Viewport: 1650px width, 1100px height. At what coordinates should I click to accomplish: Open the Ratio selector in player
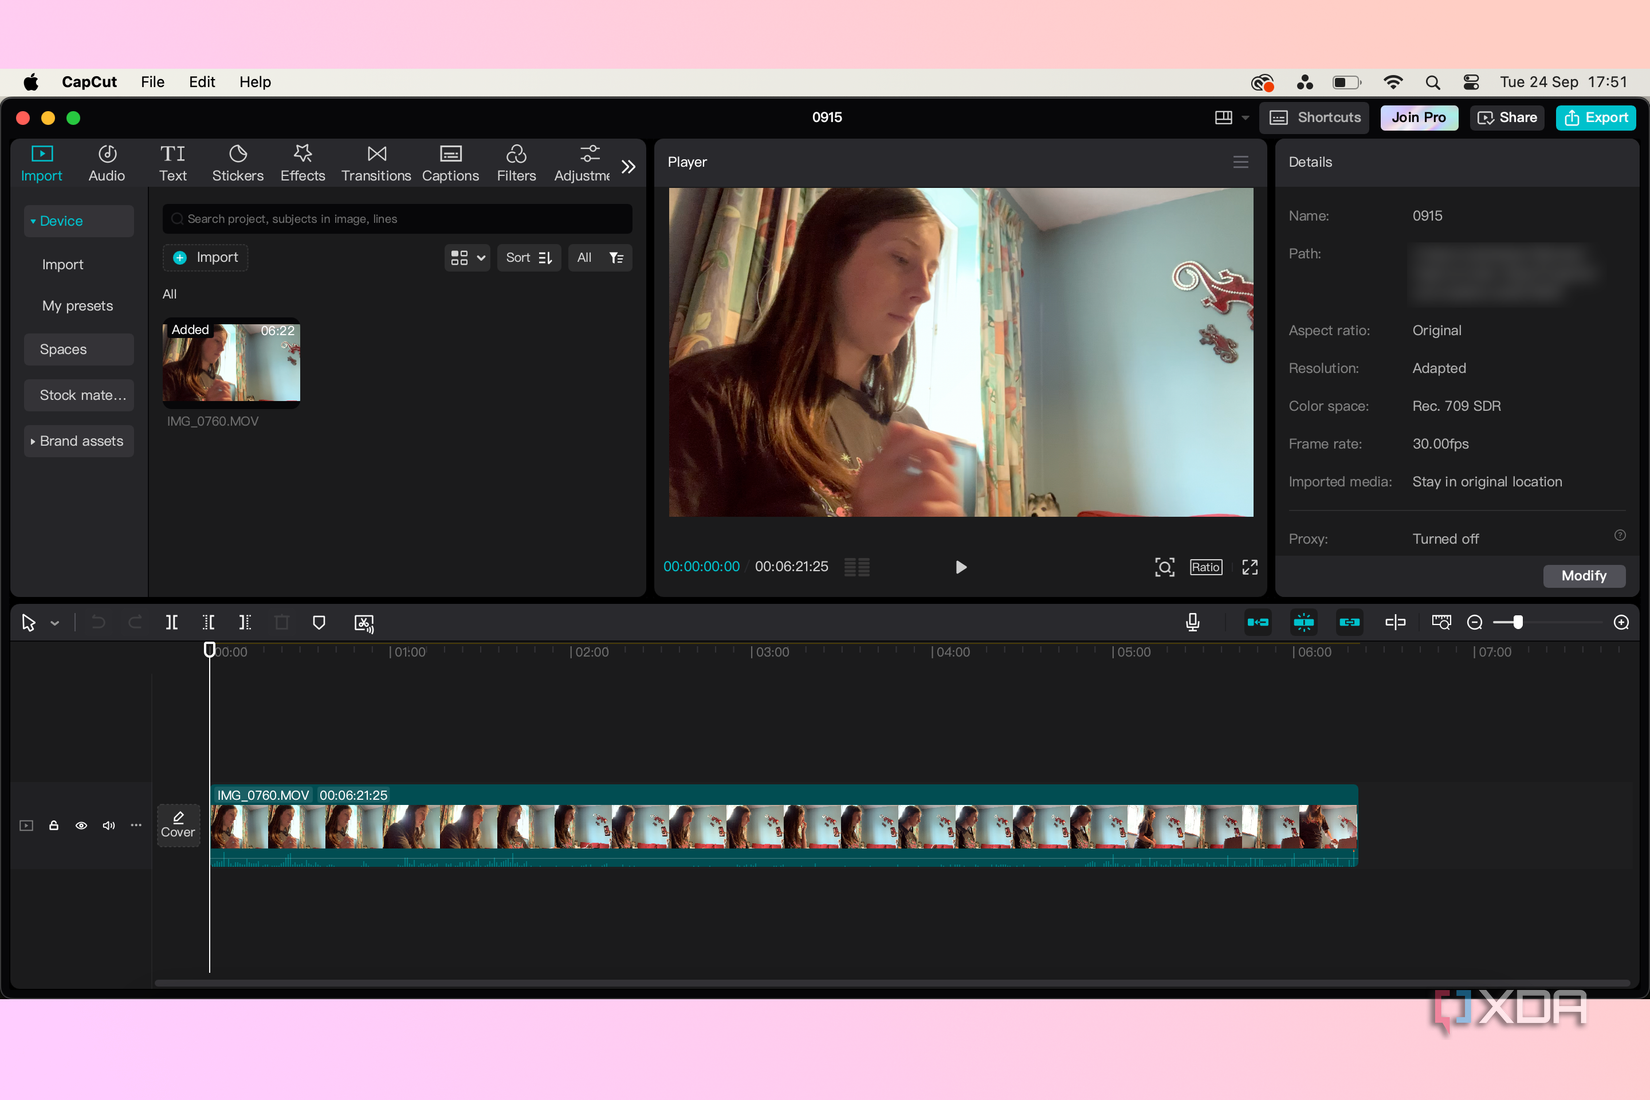tap(1206, 568)
